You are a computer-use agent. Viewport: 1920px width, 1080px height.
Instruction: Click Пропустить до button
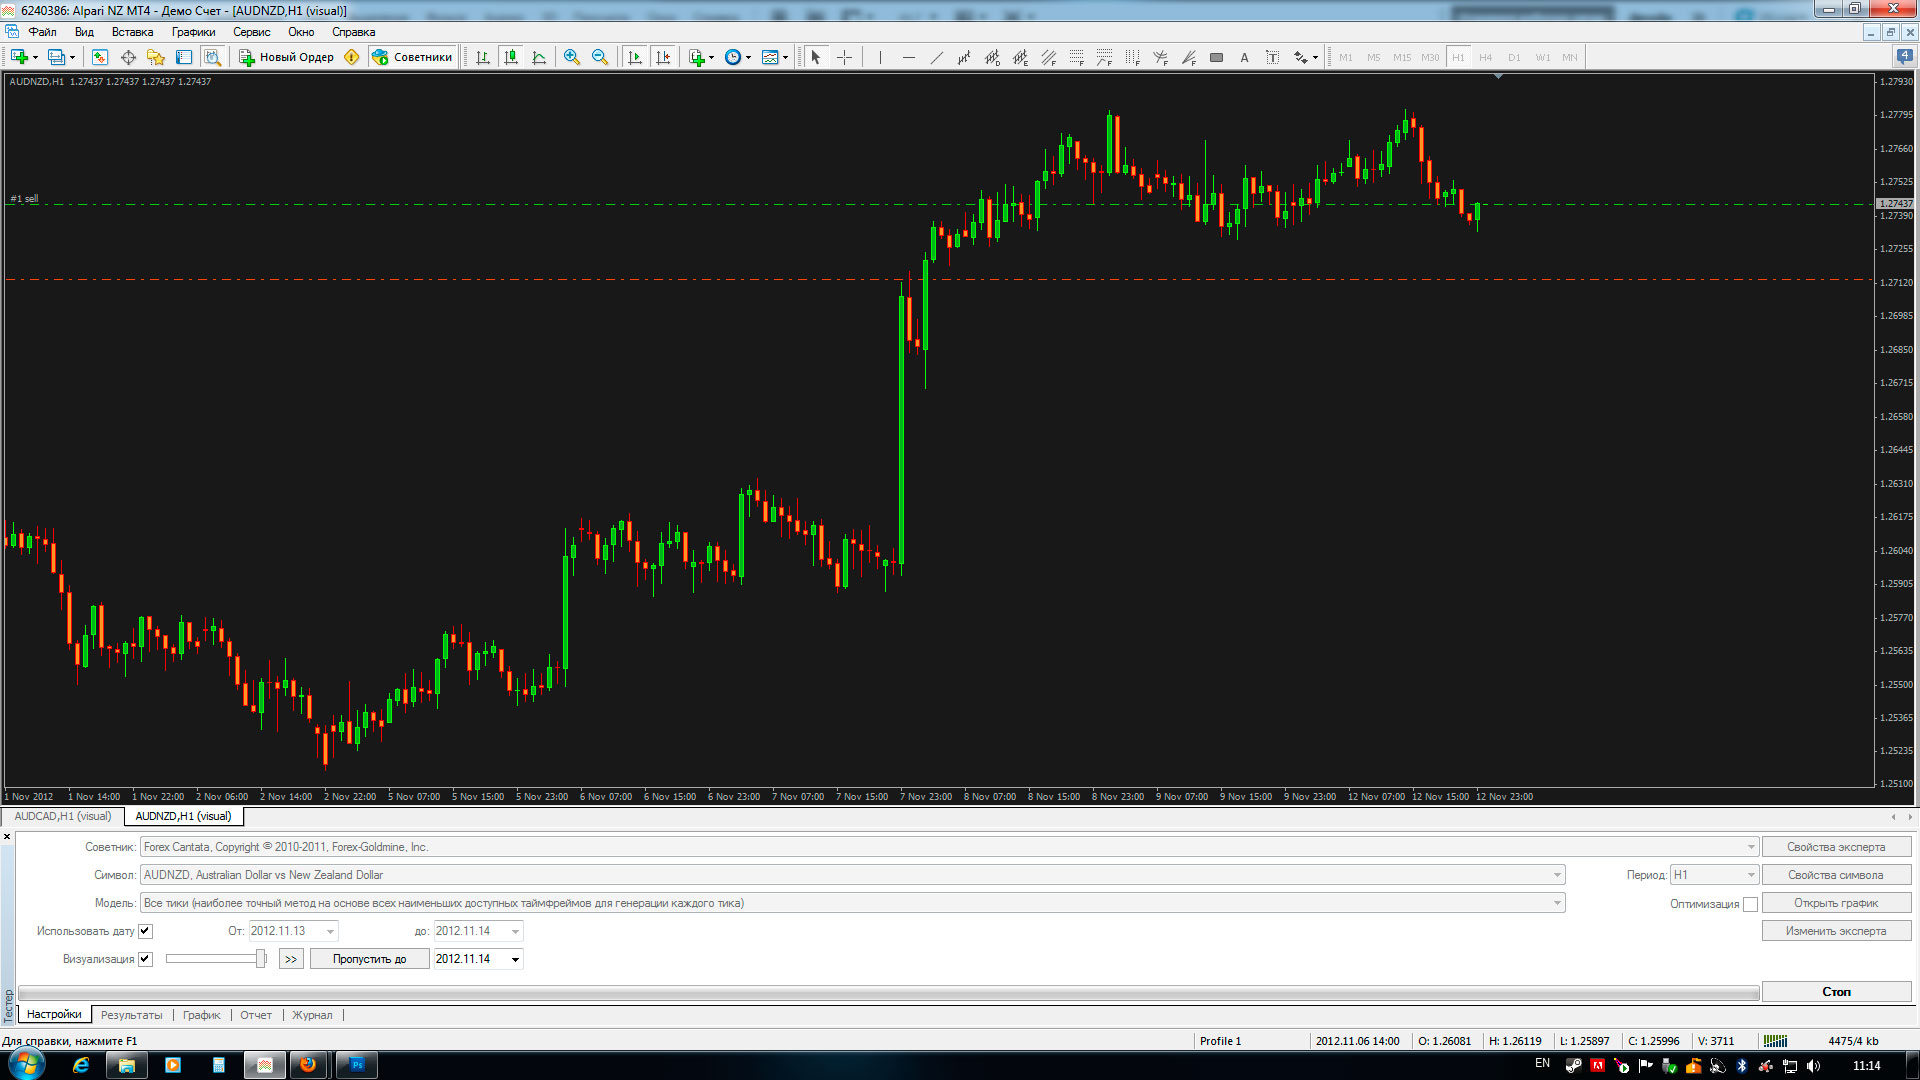coord(370,959)
